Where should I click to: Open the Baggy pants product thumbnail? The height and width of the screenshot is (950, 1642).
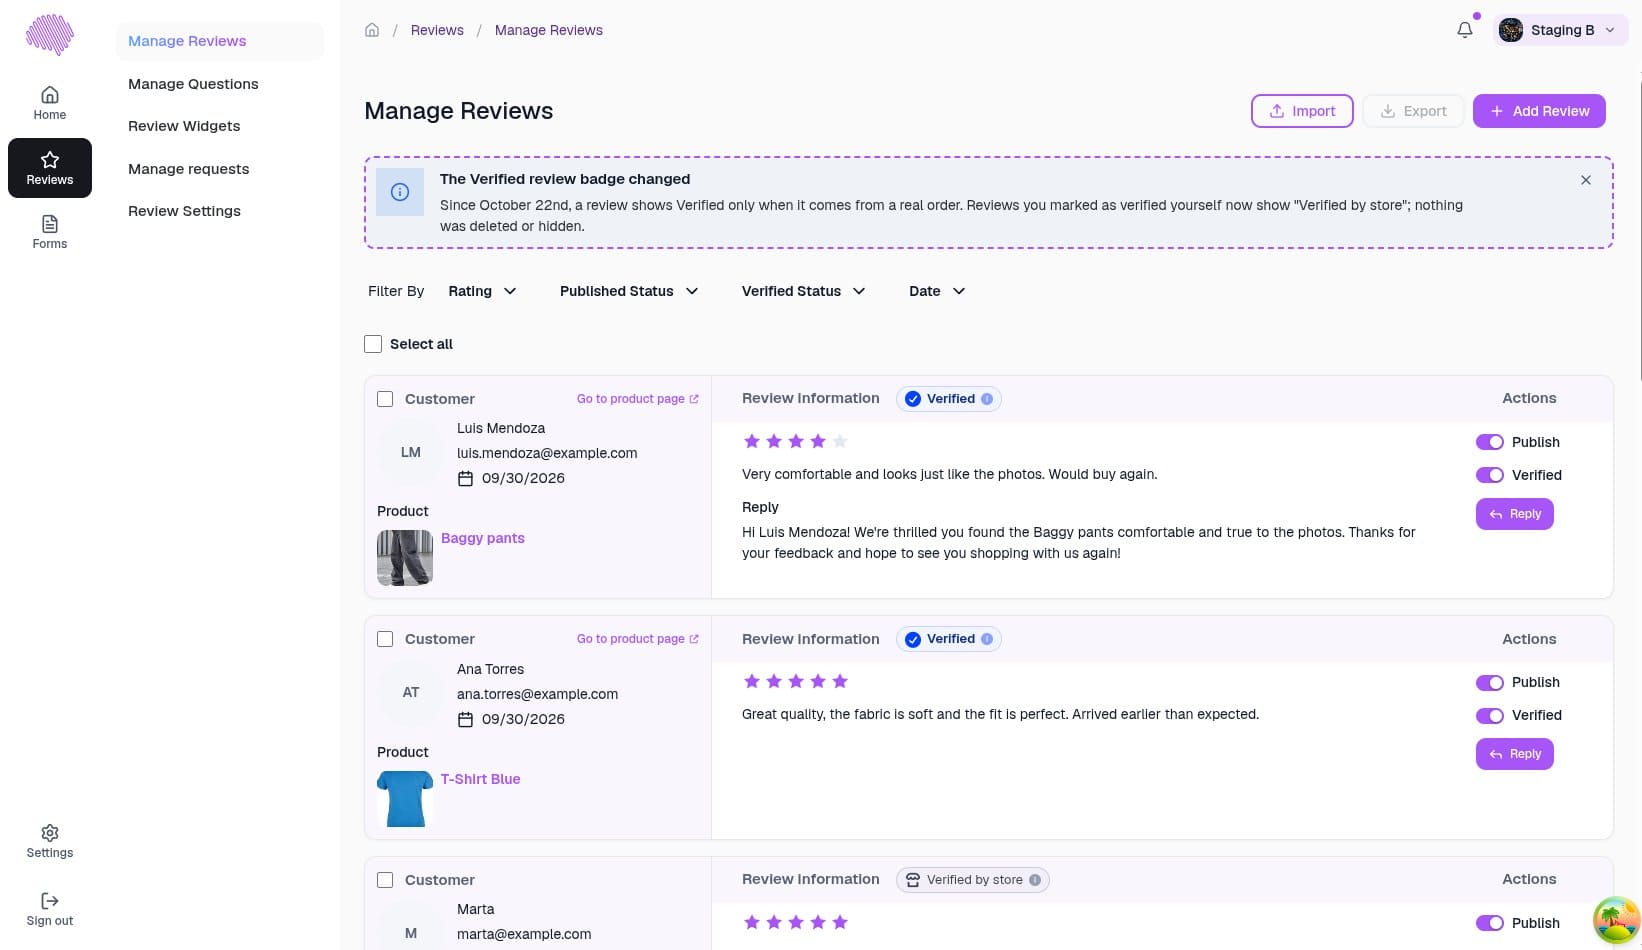405,558
